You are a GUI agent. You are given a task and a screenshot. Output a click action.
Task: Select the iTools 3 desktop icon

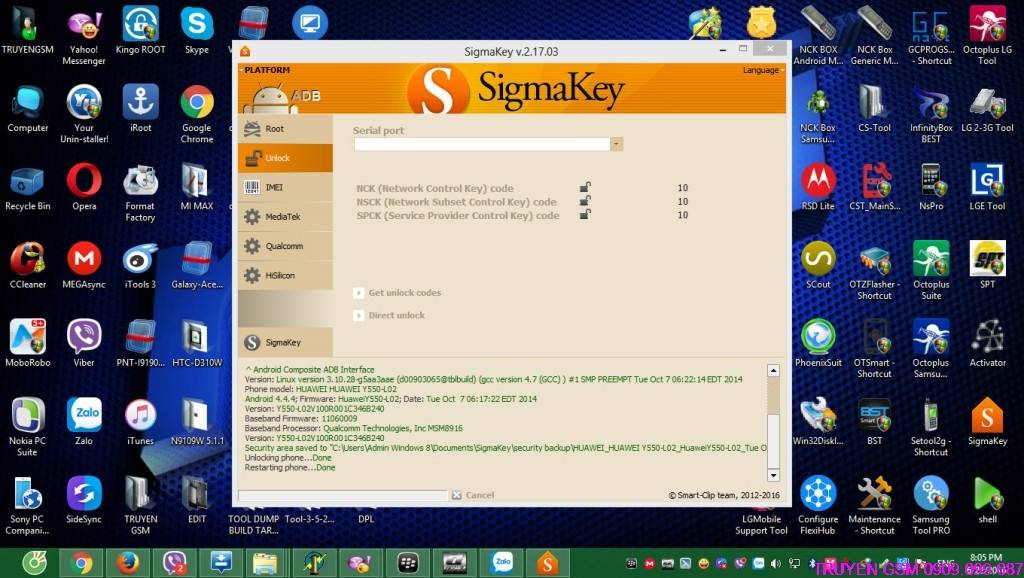pyautogui.click(x=140, y=267)
